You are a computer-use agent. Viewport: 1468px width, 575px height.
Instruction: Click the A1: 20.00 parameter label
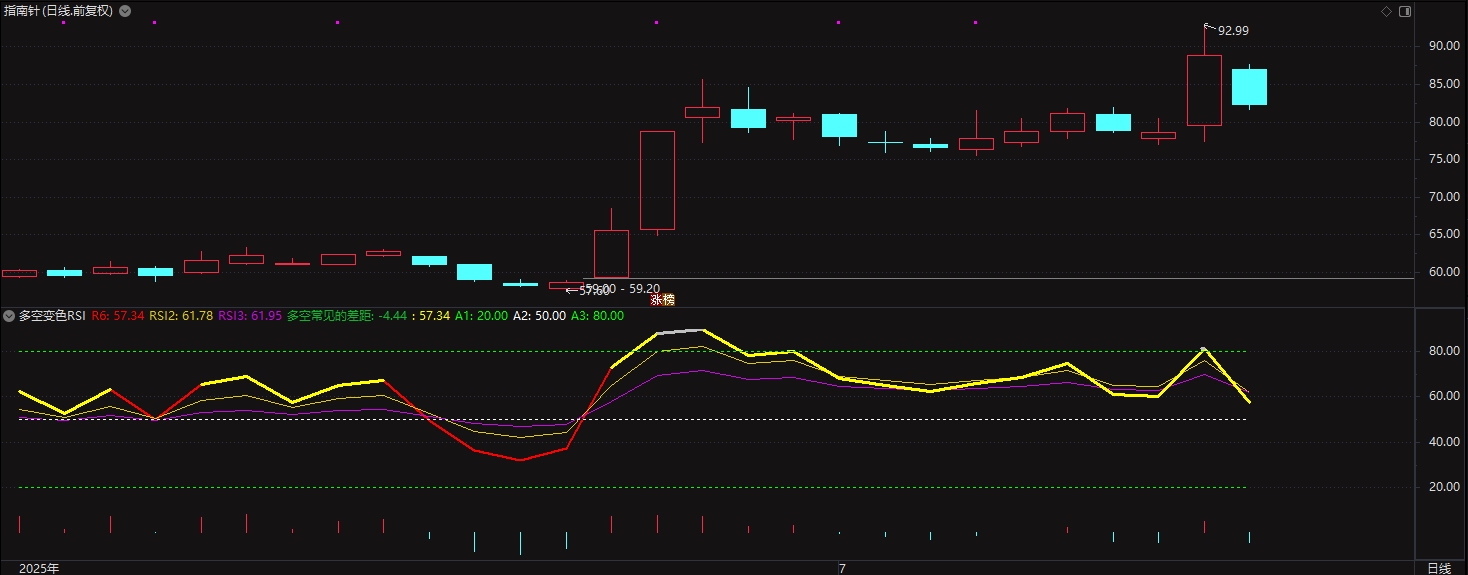click(481, 315)
